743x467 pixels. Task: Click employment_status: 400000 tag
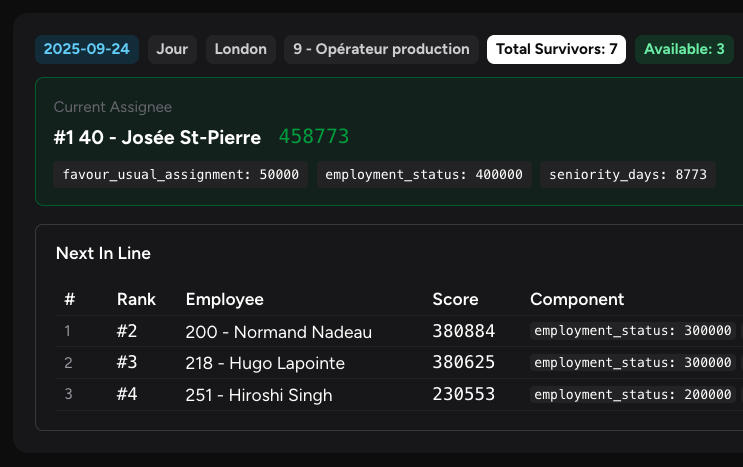coord(425,174)
